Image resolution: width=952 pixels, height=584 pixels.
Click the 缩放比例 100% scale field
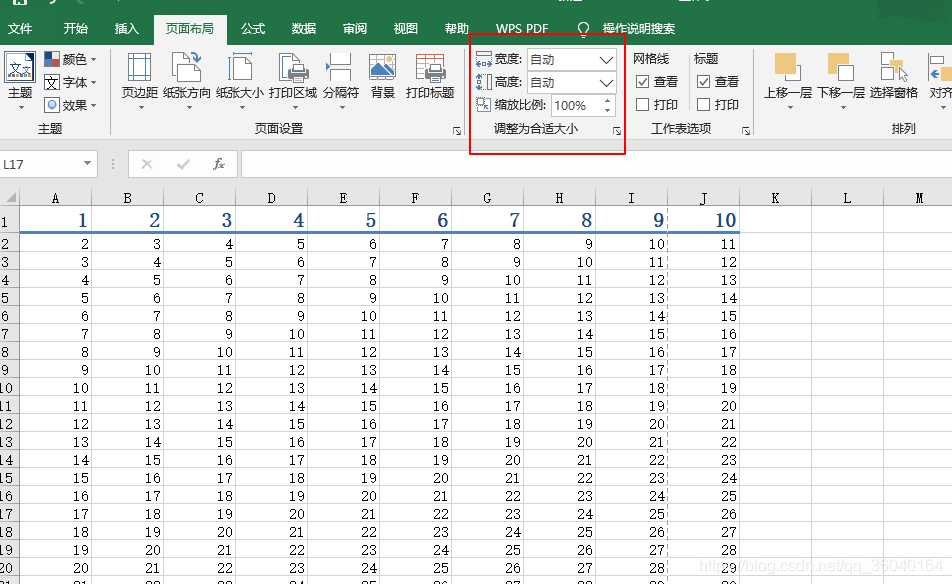(576, 106)
